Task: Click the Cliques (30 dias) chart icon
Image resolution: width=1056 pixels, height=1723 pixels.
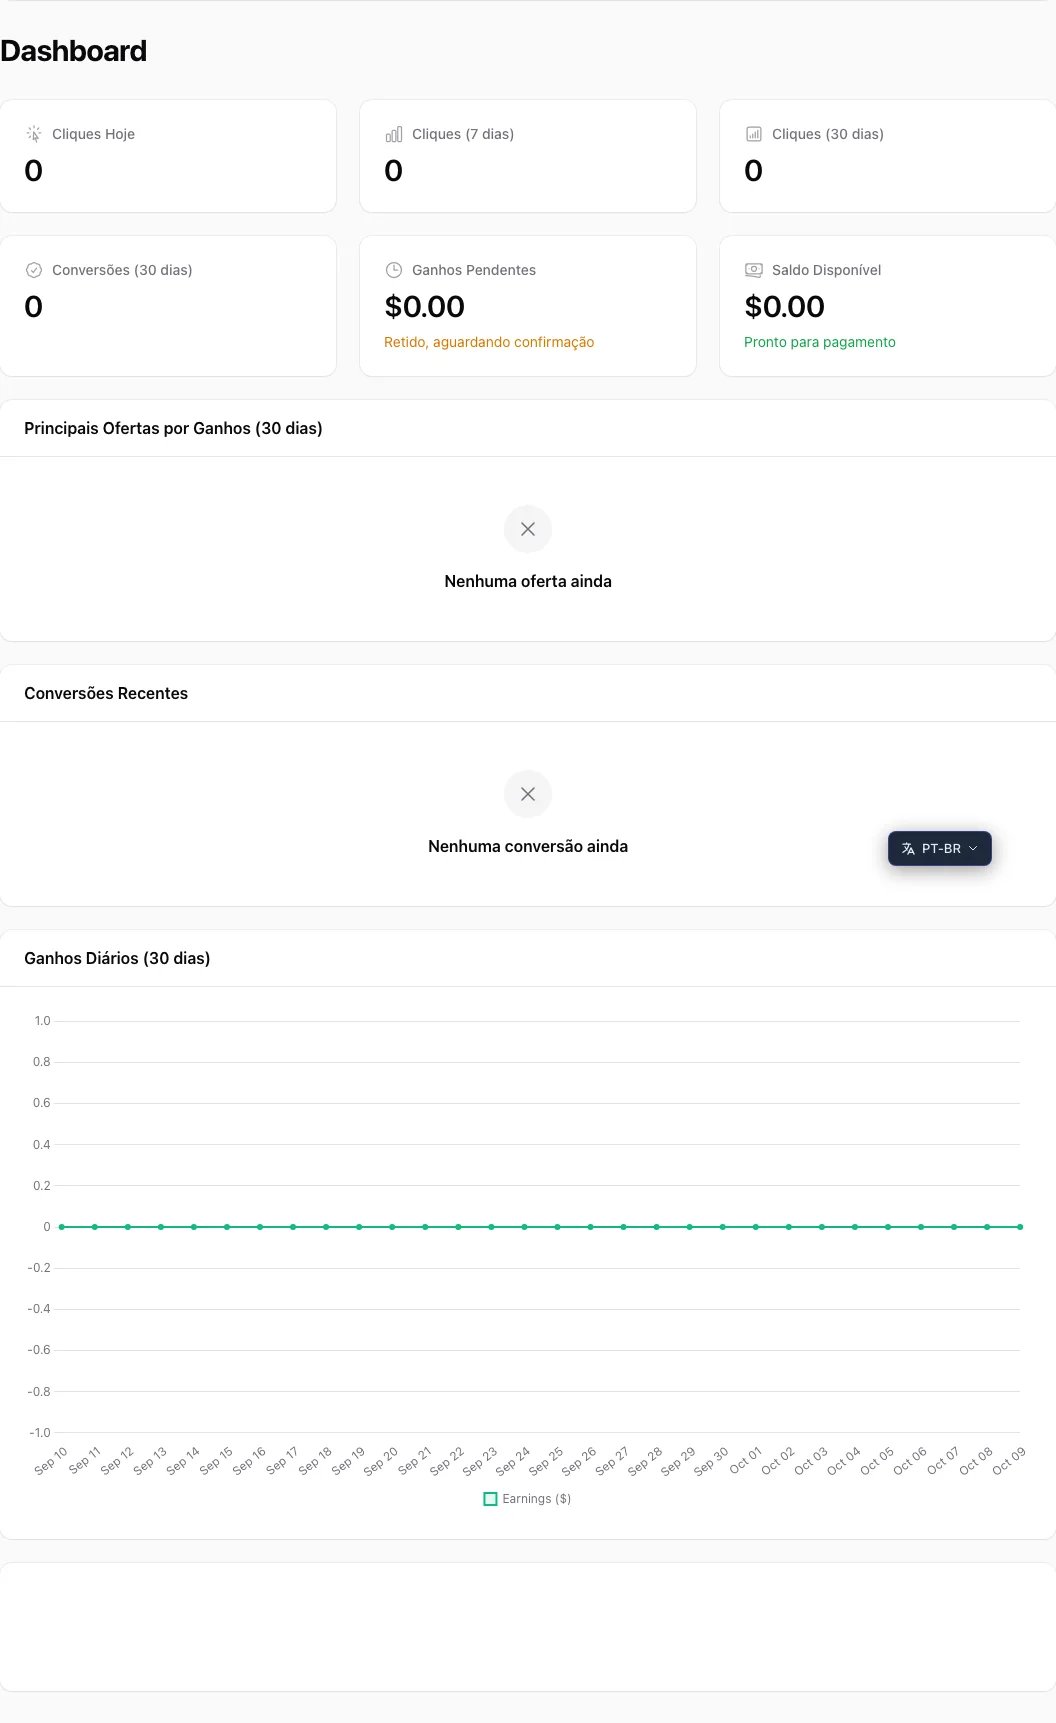Action: tap(754, 134)
